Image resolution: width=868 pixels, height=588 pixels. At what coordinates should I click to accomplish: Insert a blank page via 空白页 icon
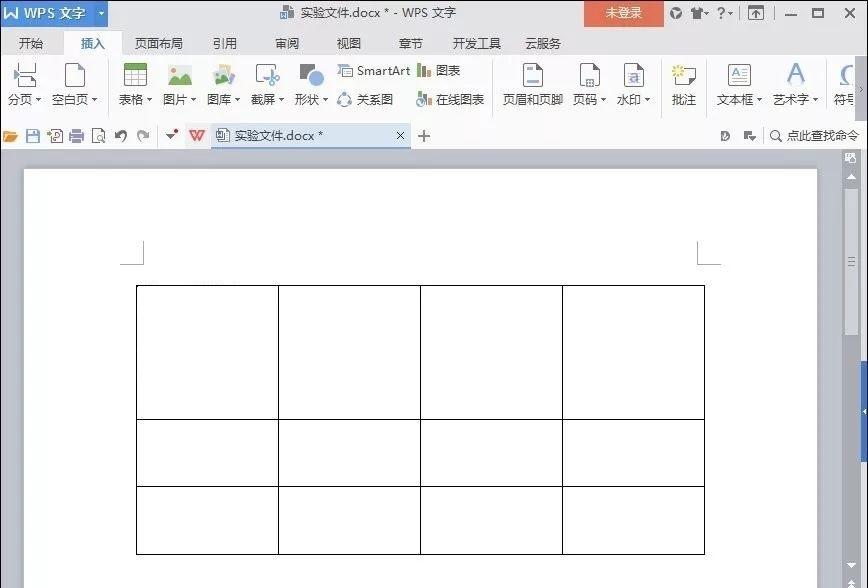tap(75, 76)
